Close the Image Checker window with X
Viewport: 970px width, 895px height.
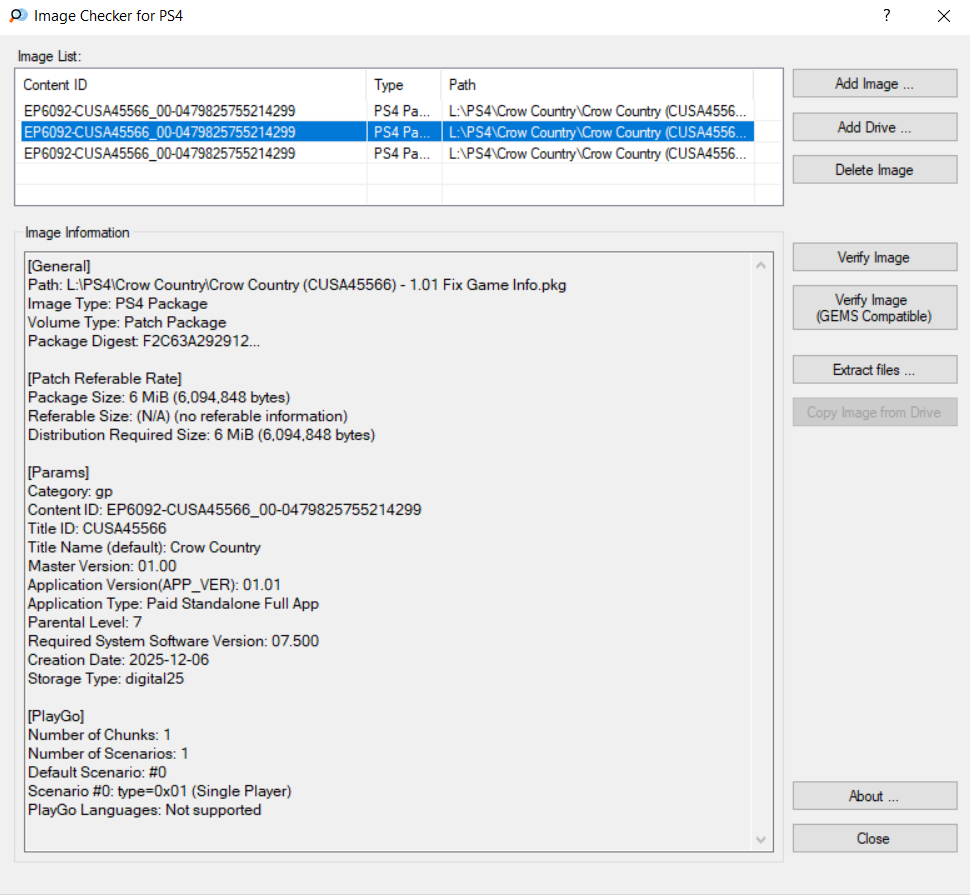click(x=943, y=16)
